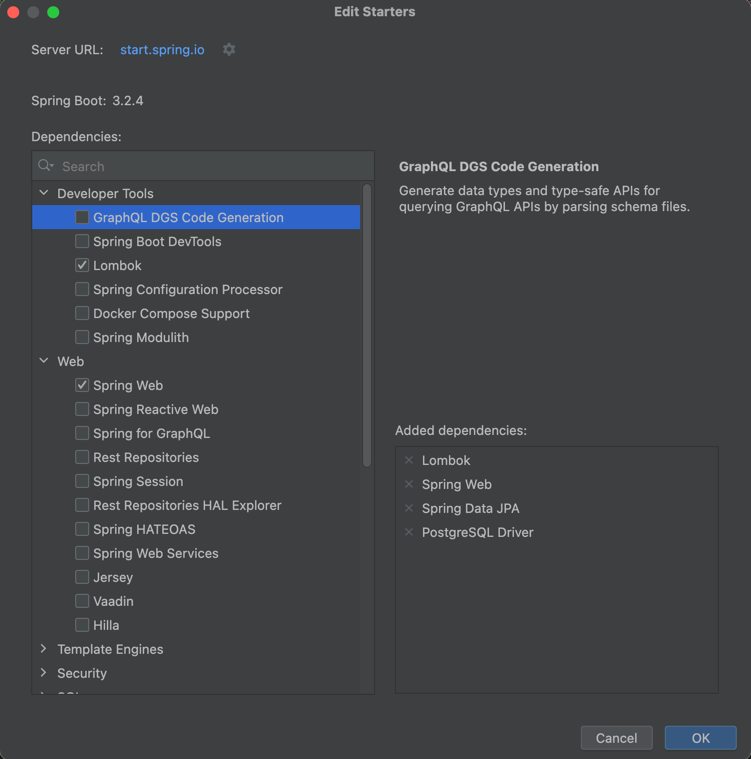Screen dimensions: 751x759
Task: Enable the Jersey checkbox
Action: coord(82,577)
